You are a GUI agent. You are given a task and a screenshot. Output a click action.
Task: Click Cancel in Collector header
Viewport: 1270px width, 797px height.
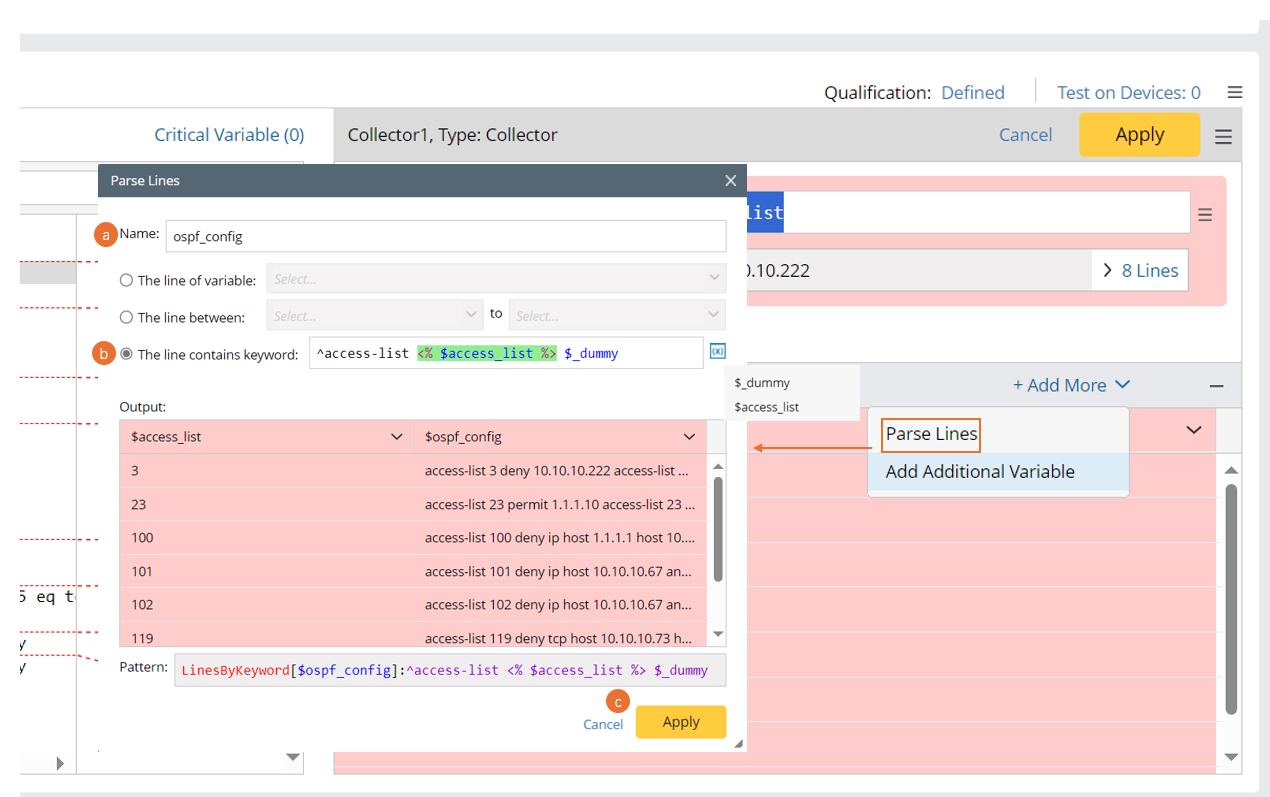[x=1025, y=135]
